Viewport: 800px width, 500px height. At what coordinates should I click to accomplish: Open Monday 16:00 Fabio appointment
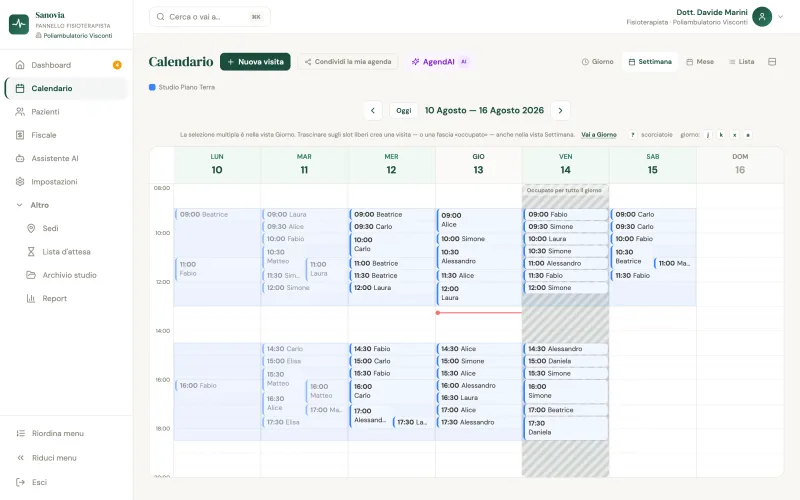tap(217, 386)
